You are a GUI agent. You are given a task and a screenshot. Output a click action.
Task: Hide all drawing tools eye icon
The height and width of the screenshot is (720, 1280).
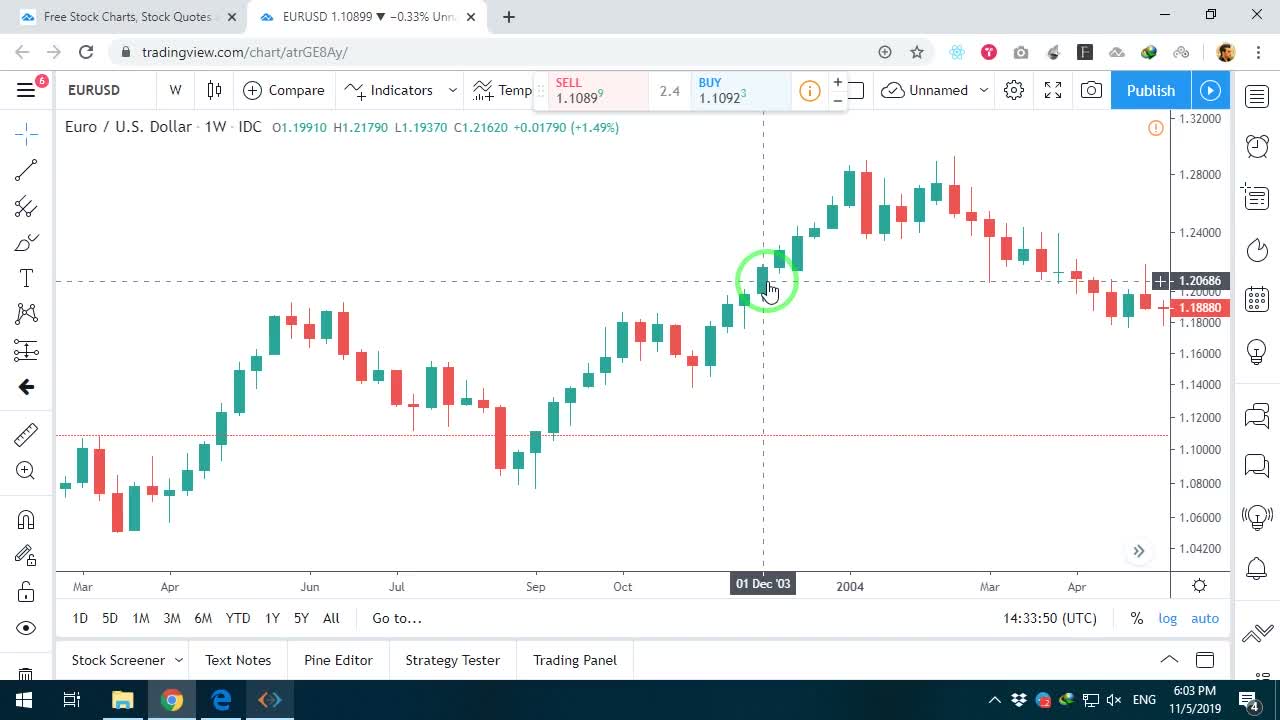click(26, 628)
